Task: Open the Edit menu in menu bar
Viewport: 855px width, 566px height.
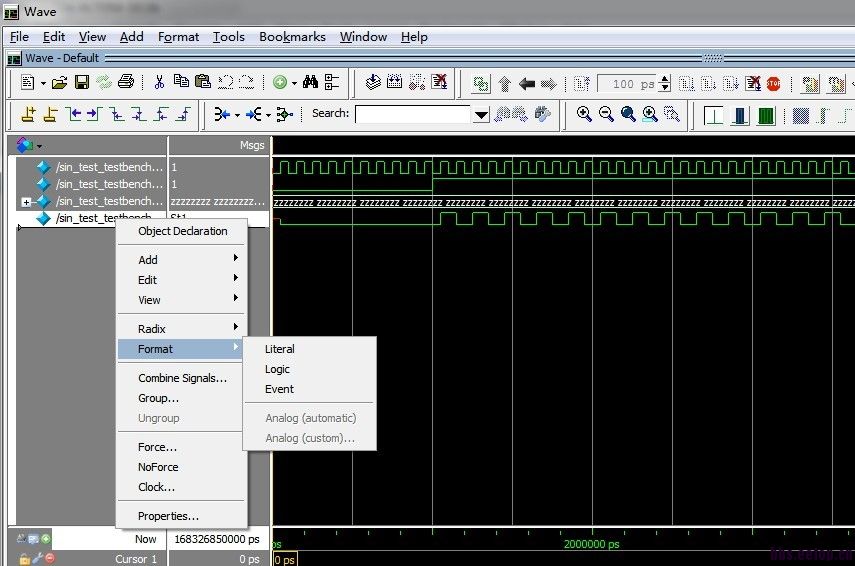Action: (53, 37)
